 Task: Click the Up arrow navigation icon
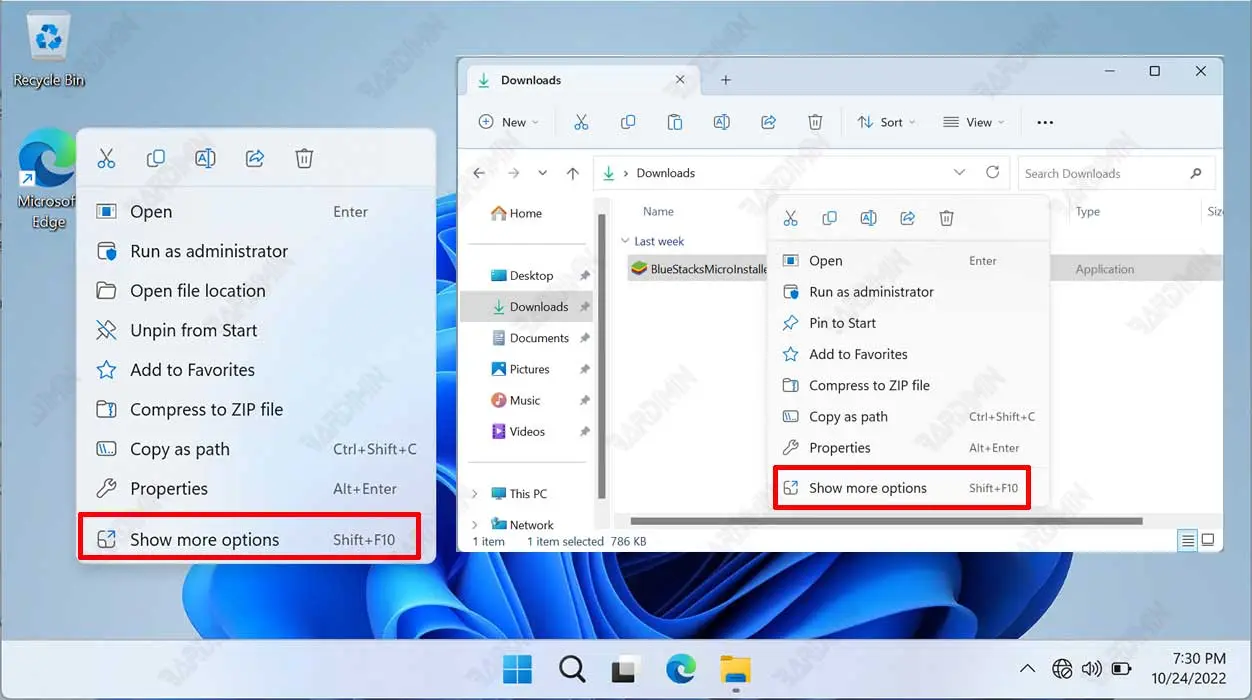tap(572, 173)
